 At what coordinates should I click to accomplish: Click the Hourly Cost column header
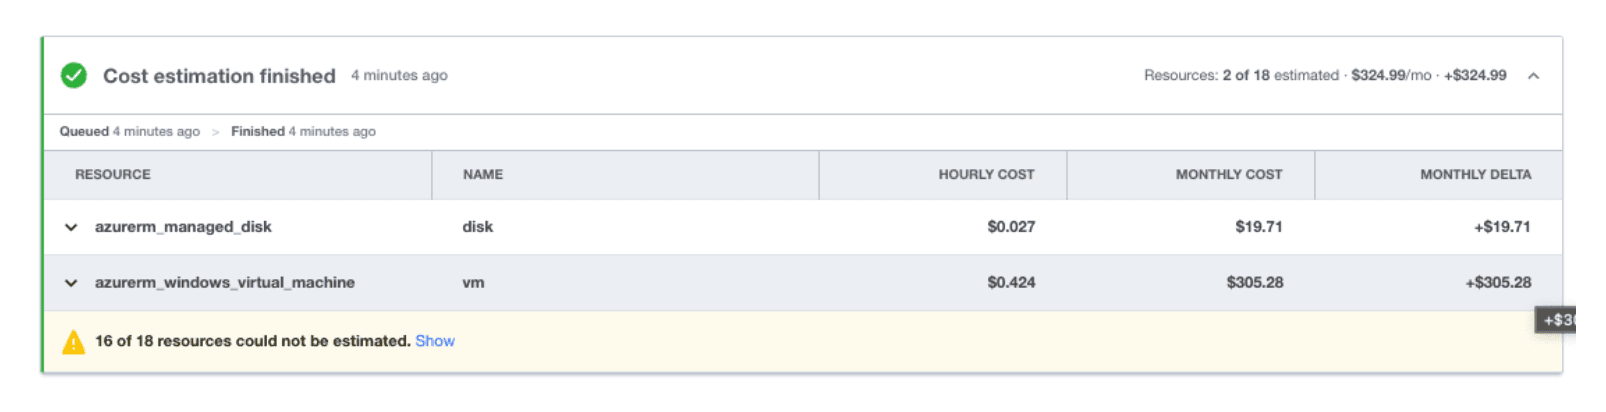coord(986,174)
